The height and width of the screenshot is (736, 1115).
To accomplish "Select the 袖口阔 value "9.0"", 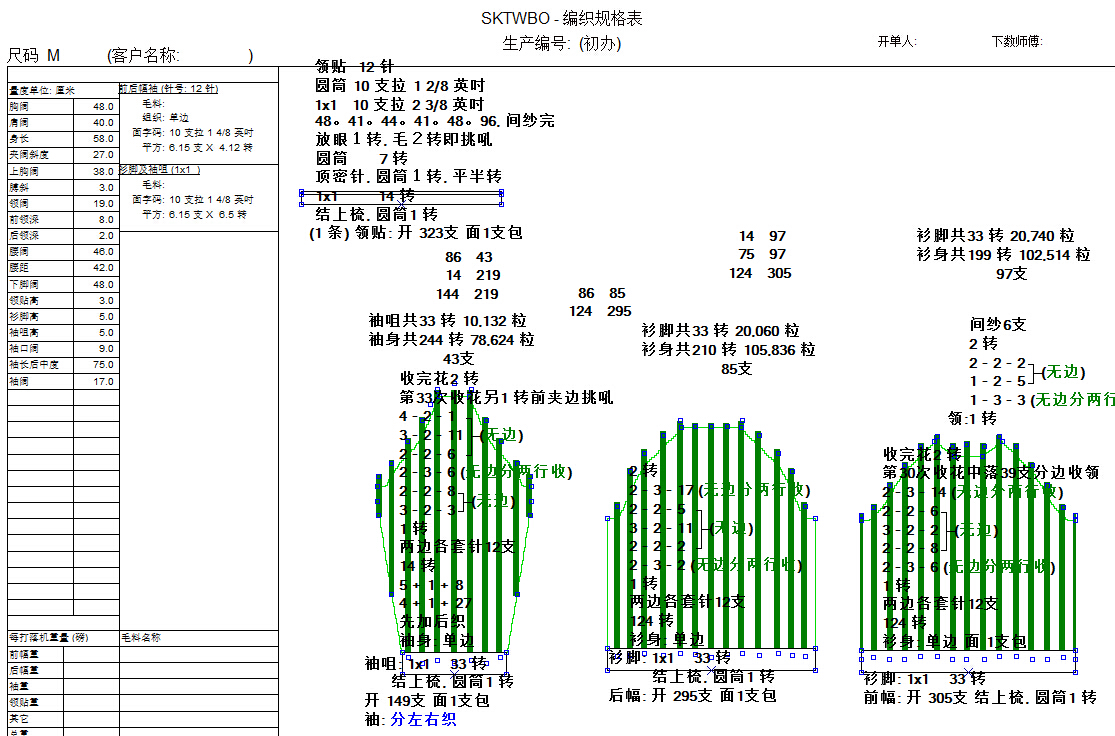I will click(x=106, y=348).
